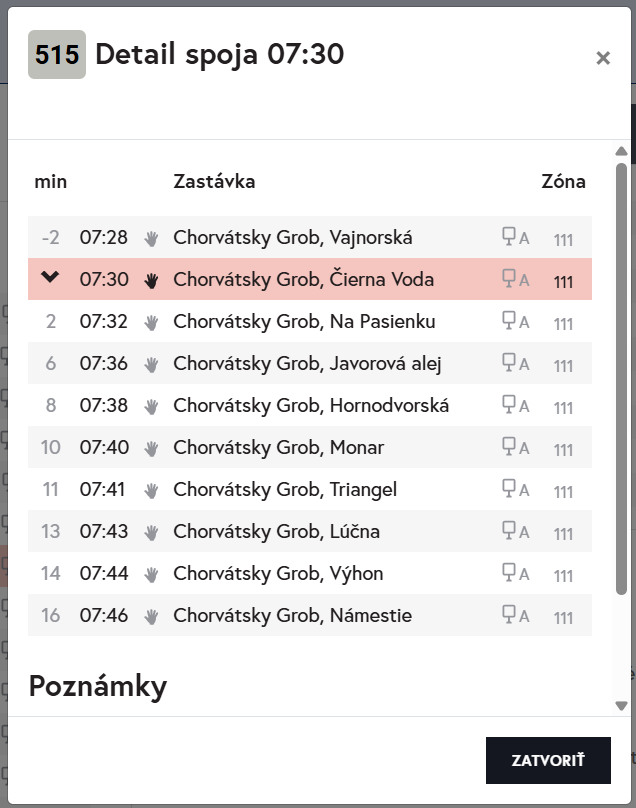Click the 515 line number badge
The image size is (636, 808).
[x=57, y=55]
